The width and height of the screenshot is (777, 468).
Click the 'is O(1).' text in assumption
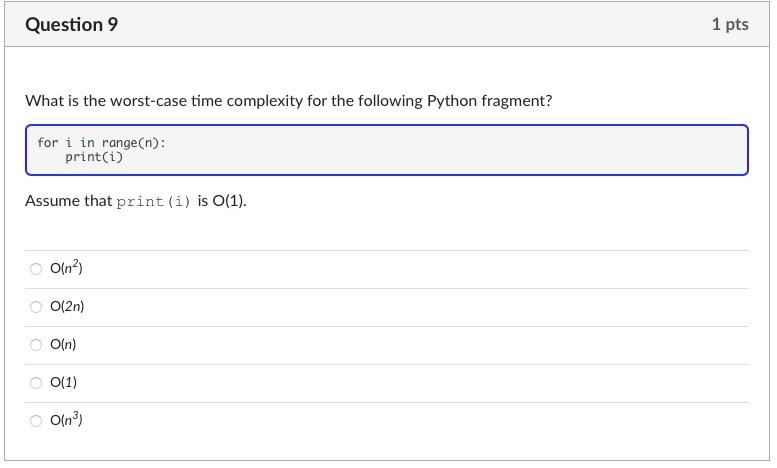click(x=222, y=201)
